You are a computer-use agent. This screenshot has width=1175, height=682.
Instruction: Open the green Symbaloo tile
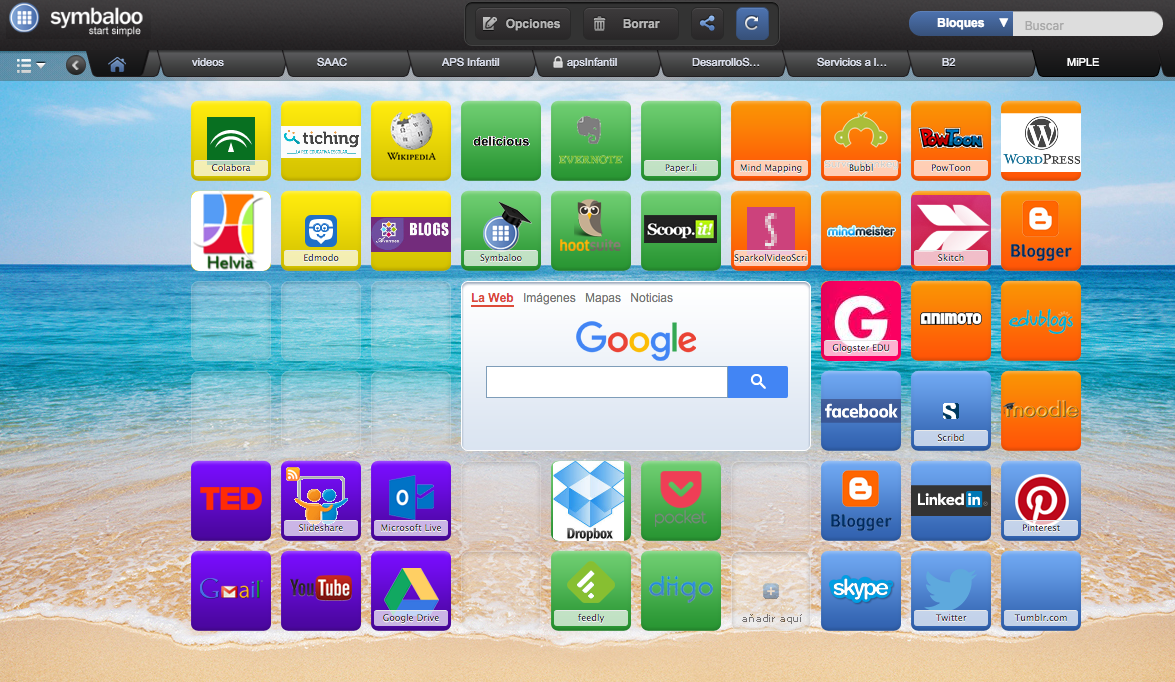pos(501,231)
